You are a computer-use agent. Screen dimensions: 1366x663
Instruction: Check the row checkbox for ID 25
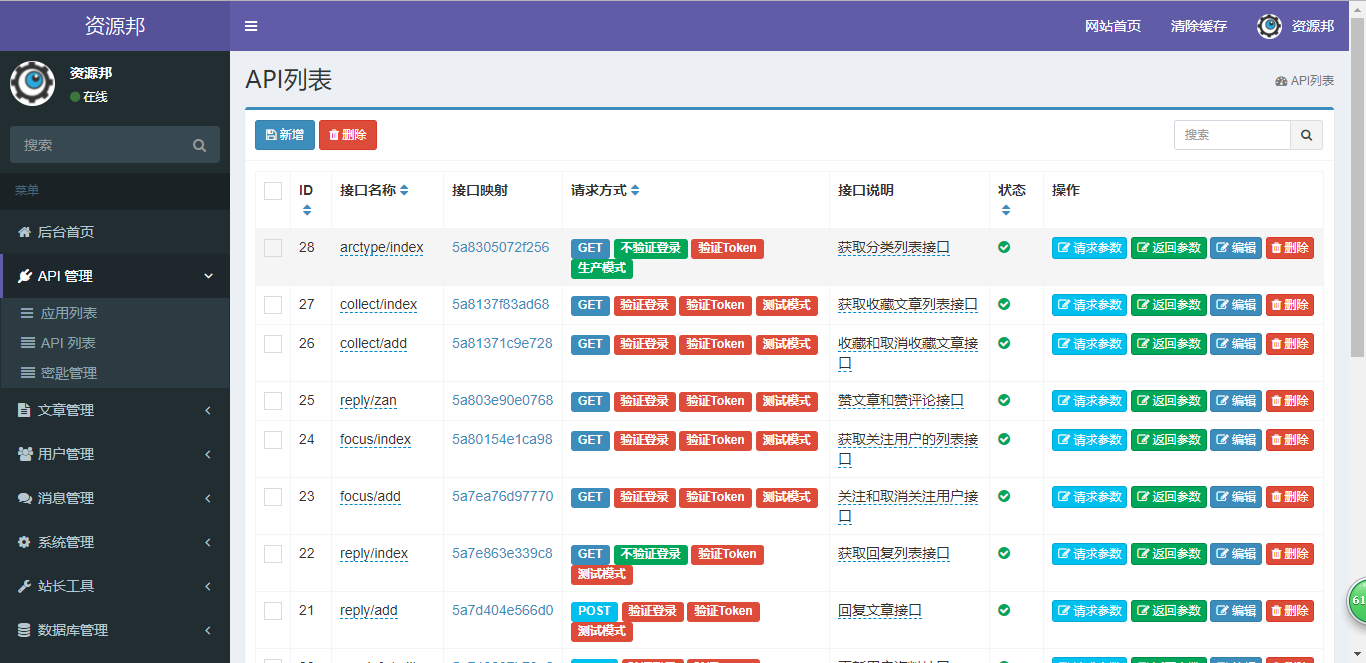click(x=273, y=401)
